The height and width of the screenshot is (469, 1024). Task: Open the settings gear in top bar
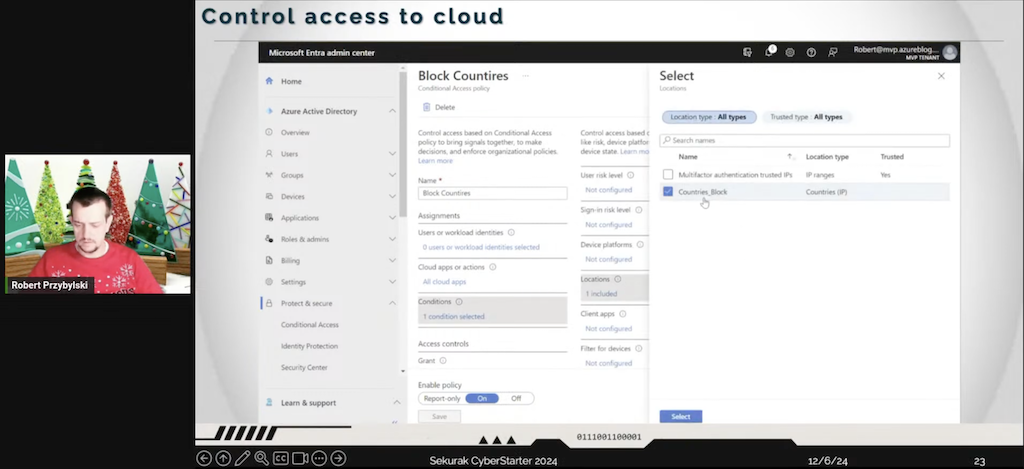click(x=790, y=52)
